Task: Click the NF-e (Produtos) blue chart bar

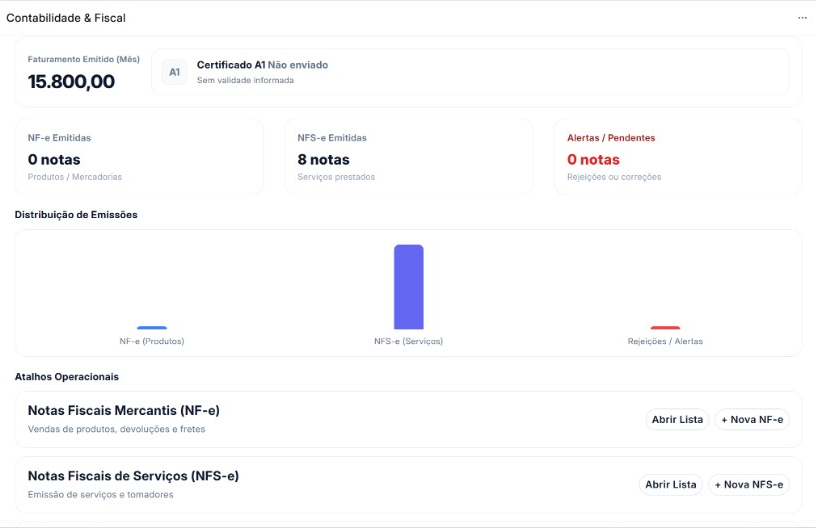Action: 152,328
